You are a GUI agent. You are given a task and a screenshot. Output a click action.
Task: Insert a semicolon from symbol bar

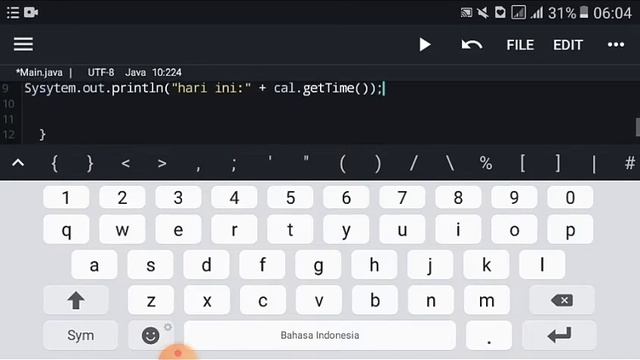click(x=234, y=165)
